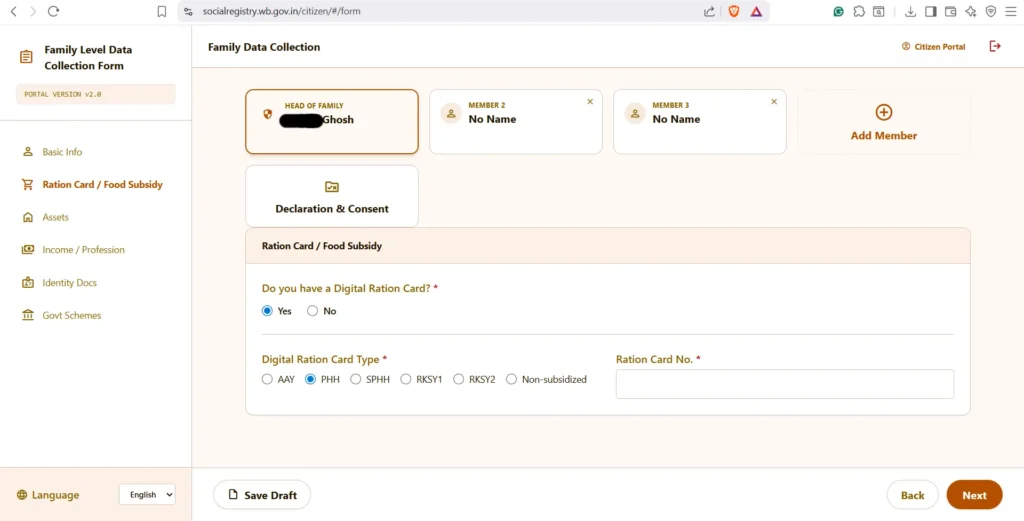Choose AAY ration card type
Viewport: 1024px width, 521px height.
click(x=267, y=379)
